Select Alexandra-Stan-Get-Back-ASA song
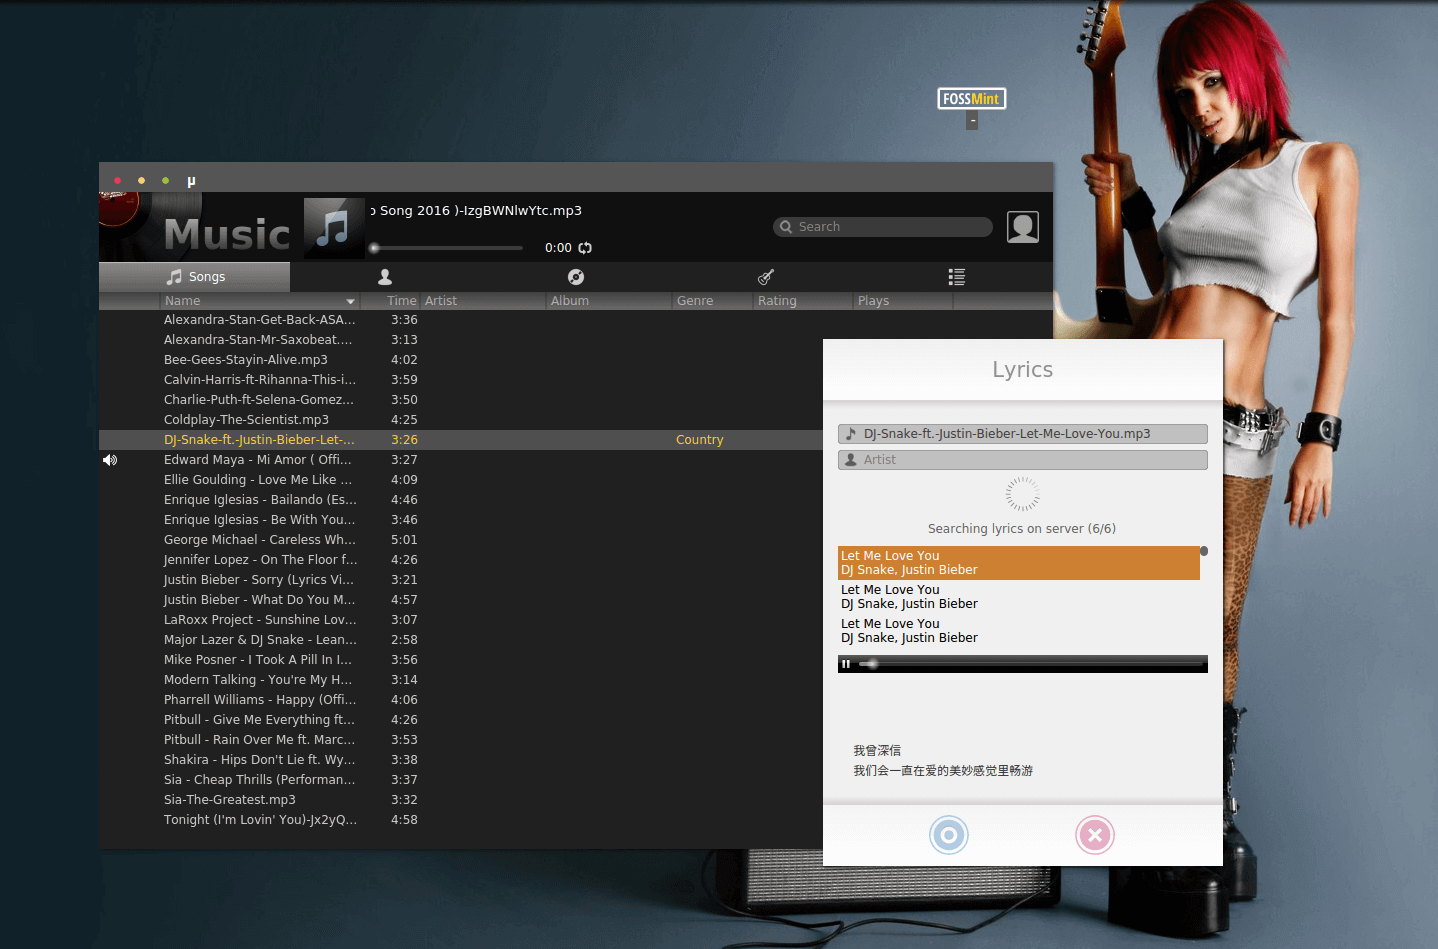The height and width of the screenshot is (949, 1438). pos(260,320)
